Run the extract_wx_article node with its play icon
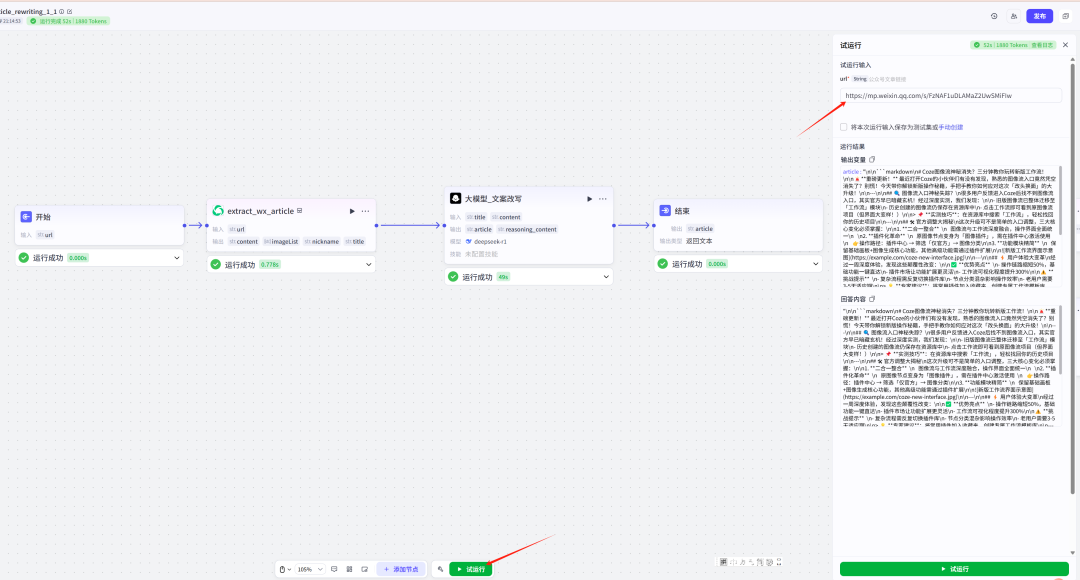Image resolution: width=1080 pixels, height=580 pixels. 352,211
